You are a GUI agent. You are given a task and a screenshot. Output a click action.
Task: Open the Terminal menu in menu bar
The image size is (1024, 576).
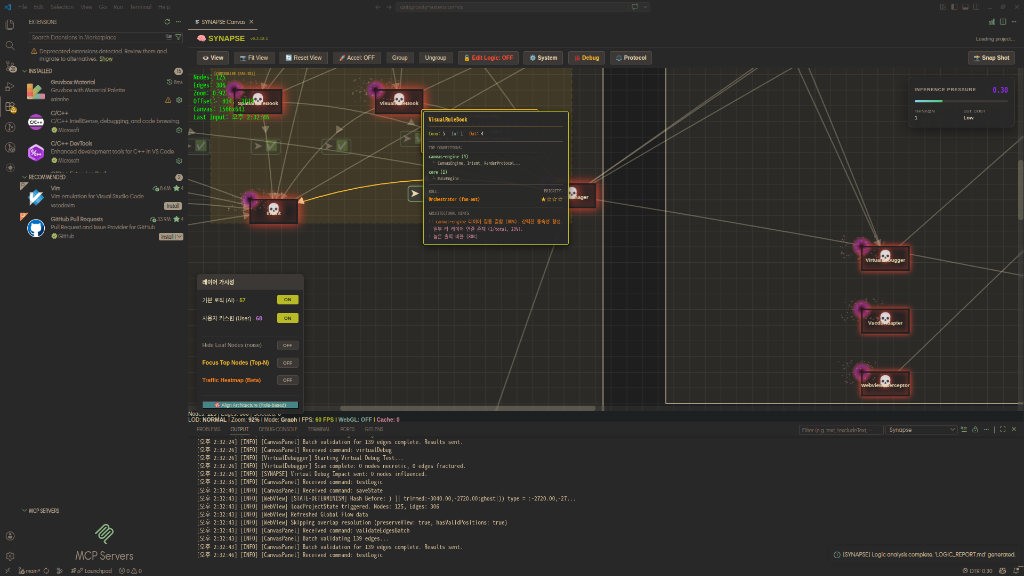pyautogui.click(x=140, y=7)
